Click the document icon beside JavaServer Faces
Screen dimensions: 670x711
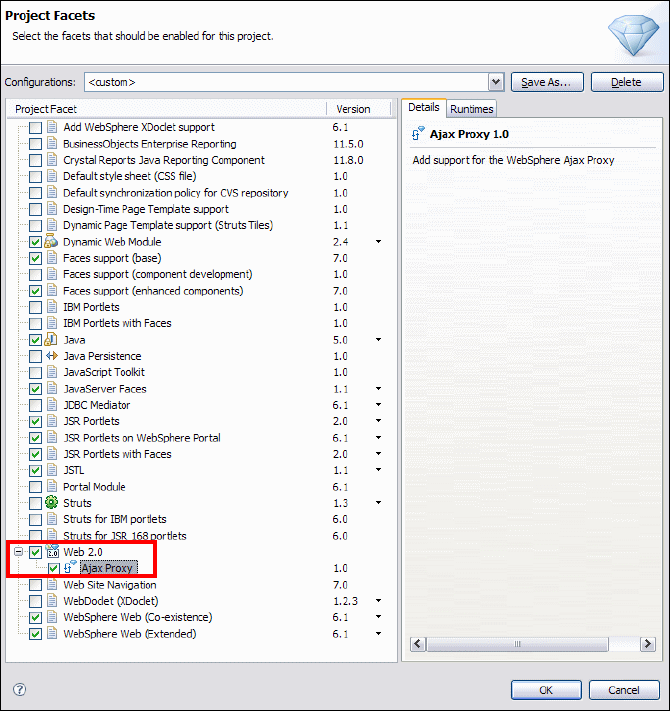point(52,388)
